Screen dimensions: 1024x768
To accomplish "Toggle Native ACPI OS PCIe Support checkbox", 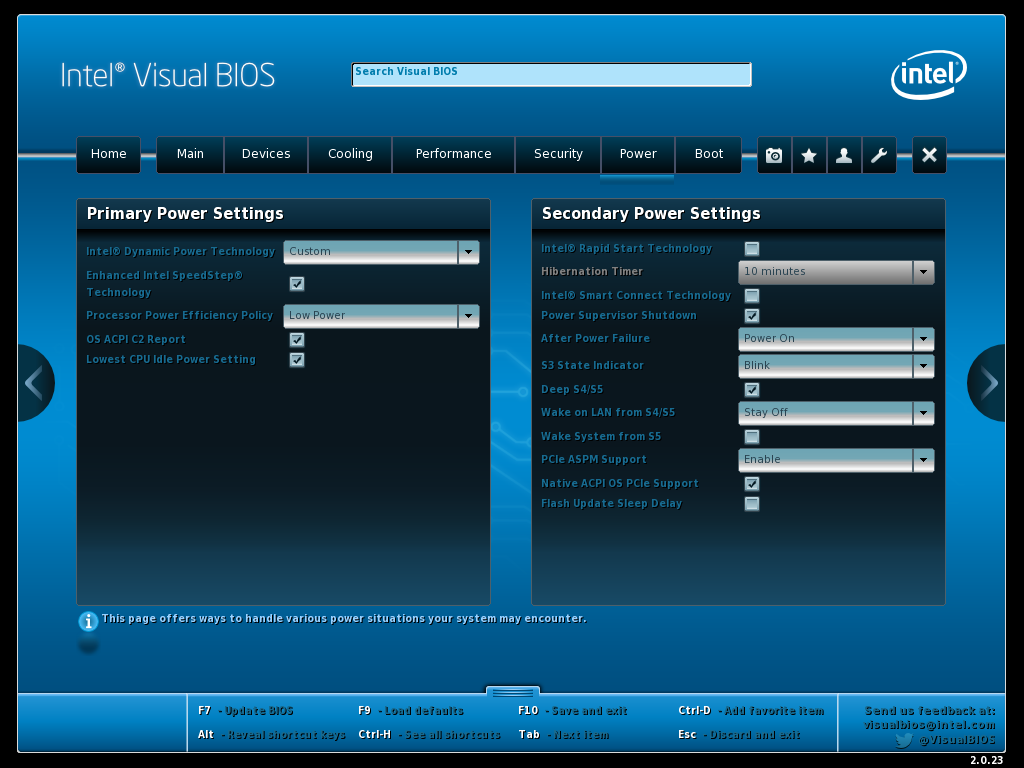I will pos(752,484).
